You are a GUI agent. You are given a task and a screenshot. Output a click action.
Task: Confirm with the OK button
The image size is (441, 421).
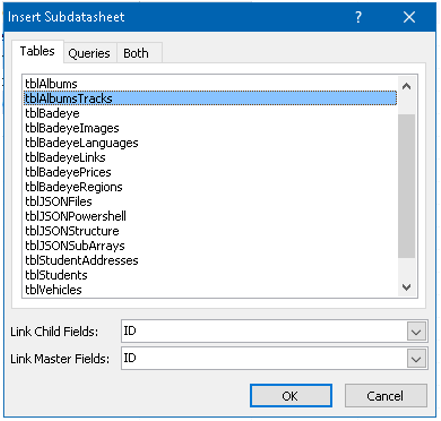click(291, 396)
